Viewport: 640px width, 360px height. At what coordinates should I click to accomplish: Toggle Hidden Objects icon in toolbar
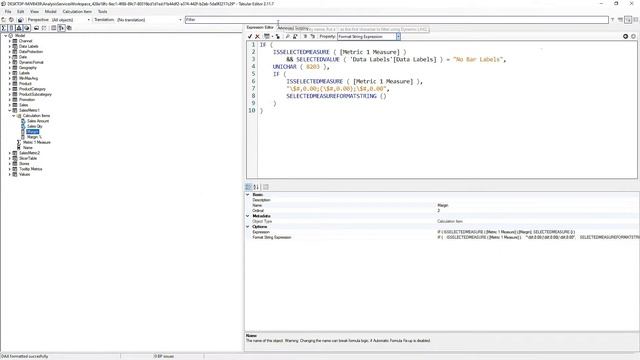coord(44,28)
